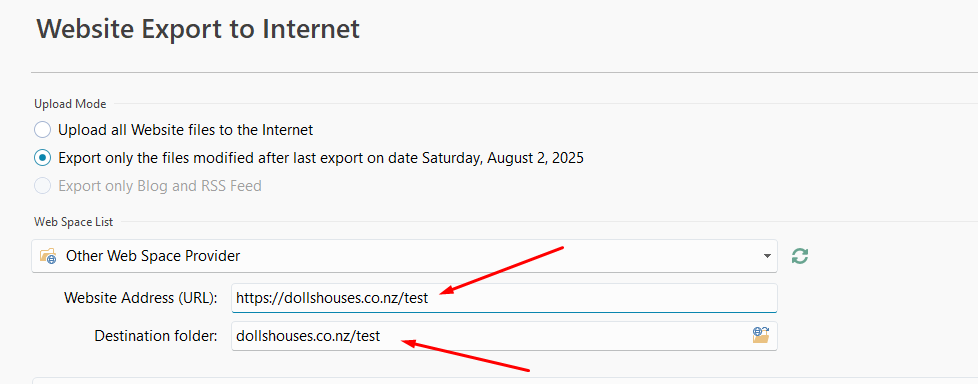Click the Website Export to Internet title

click(x=198, y=29)
